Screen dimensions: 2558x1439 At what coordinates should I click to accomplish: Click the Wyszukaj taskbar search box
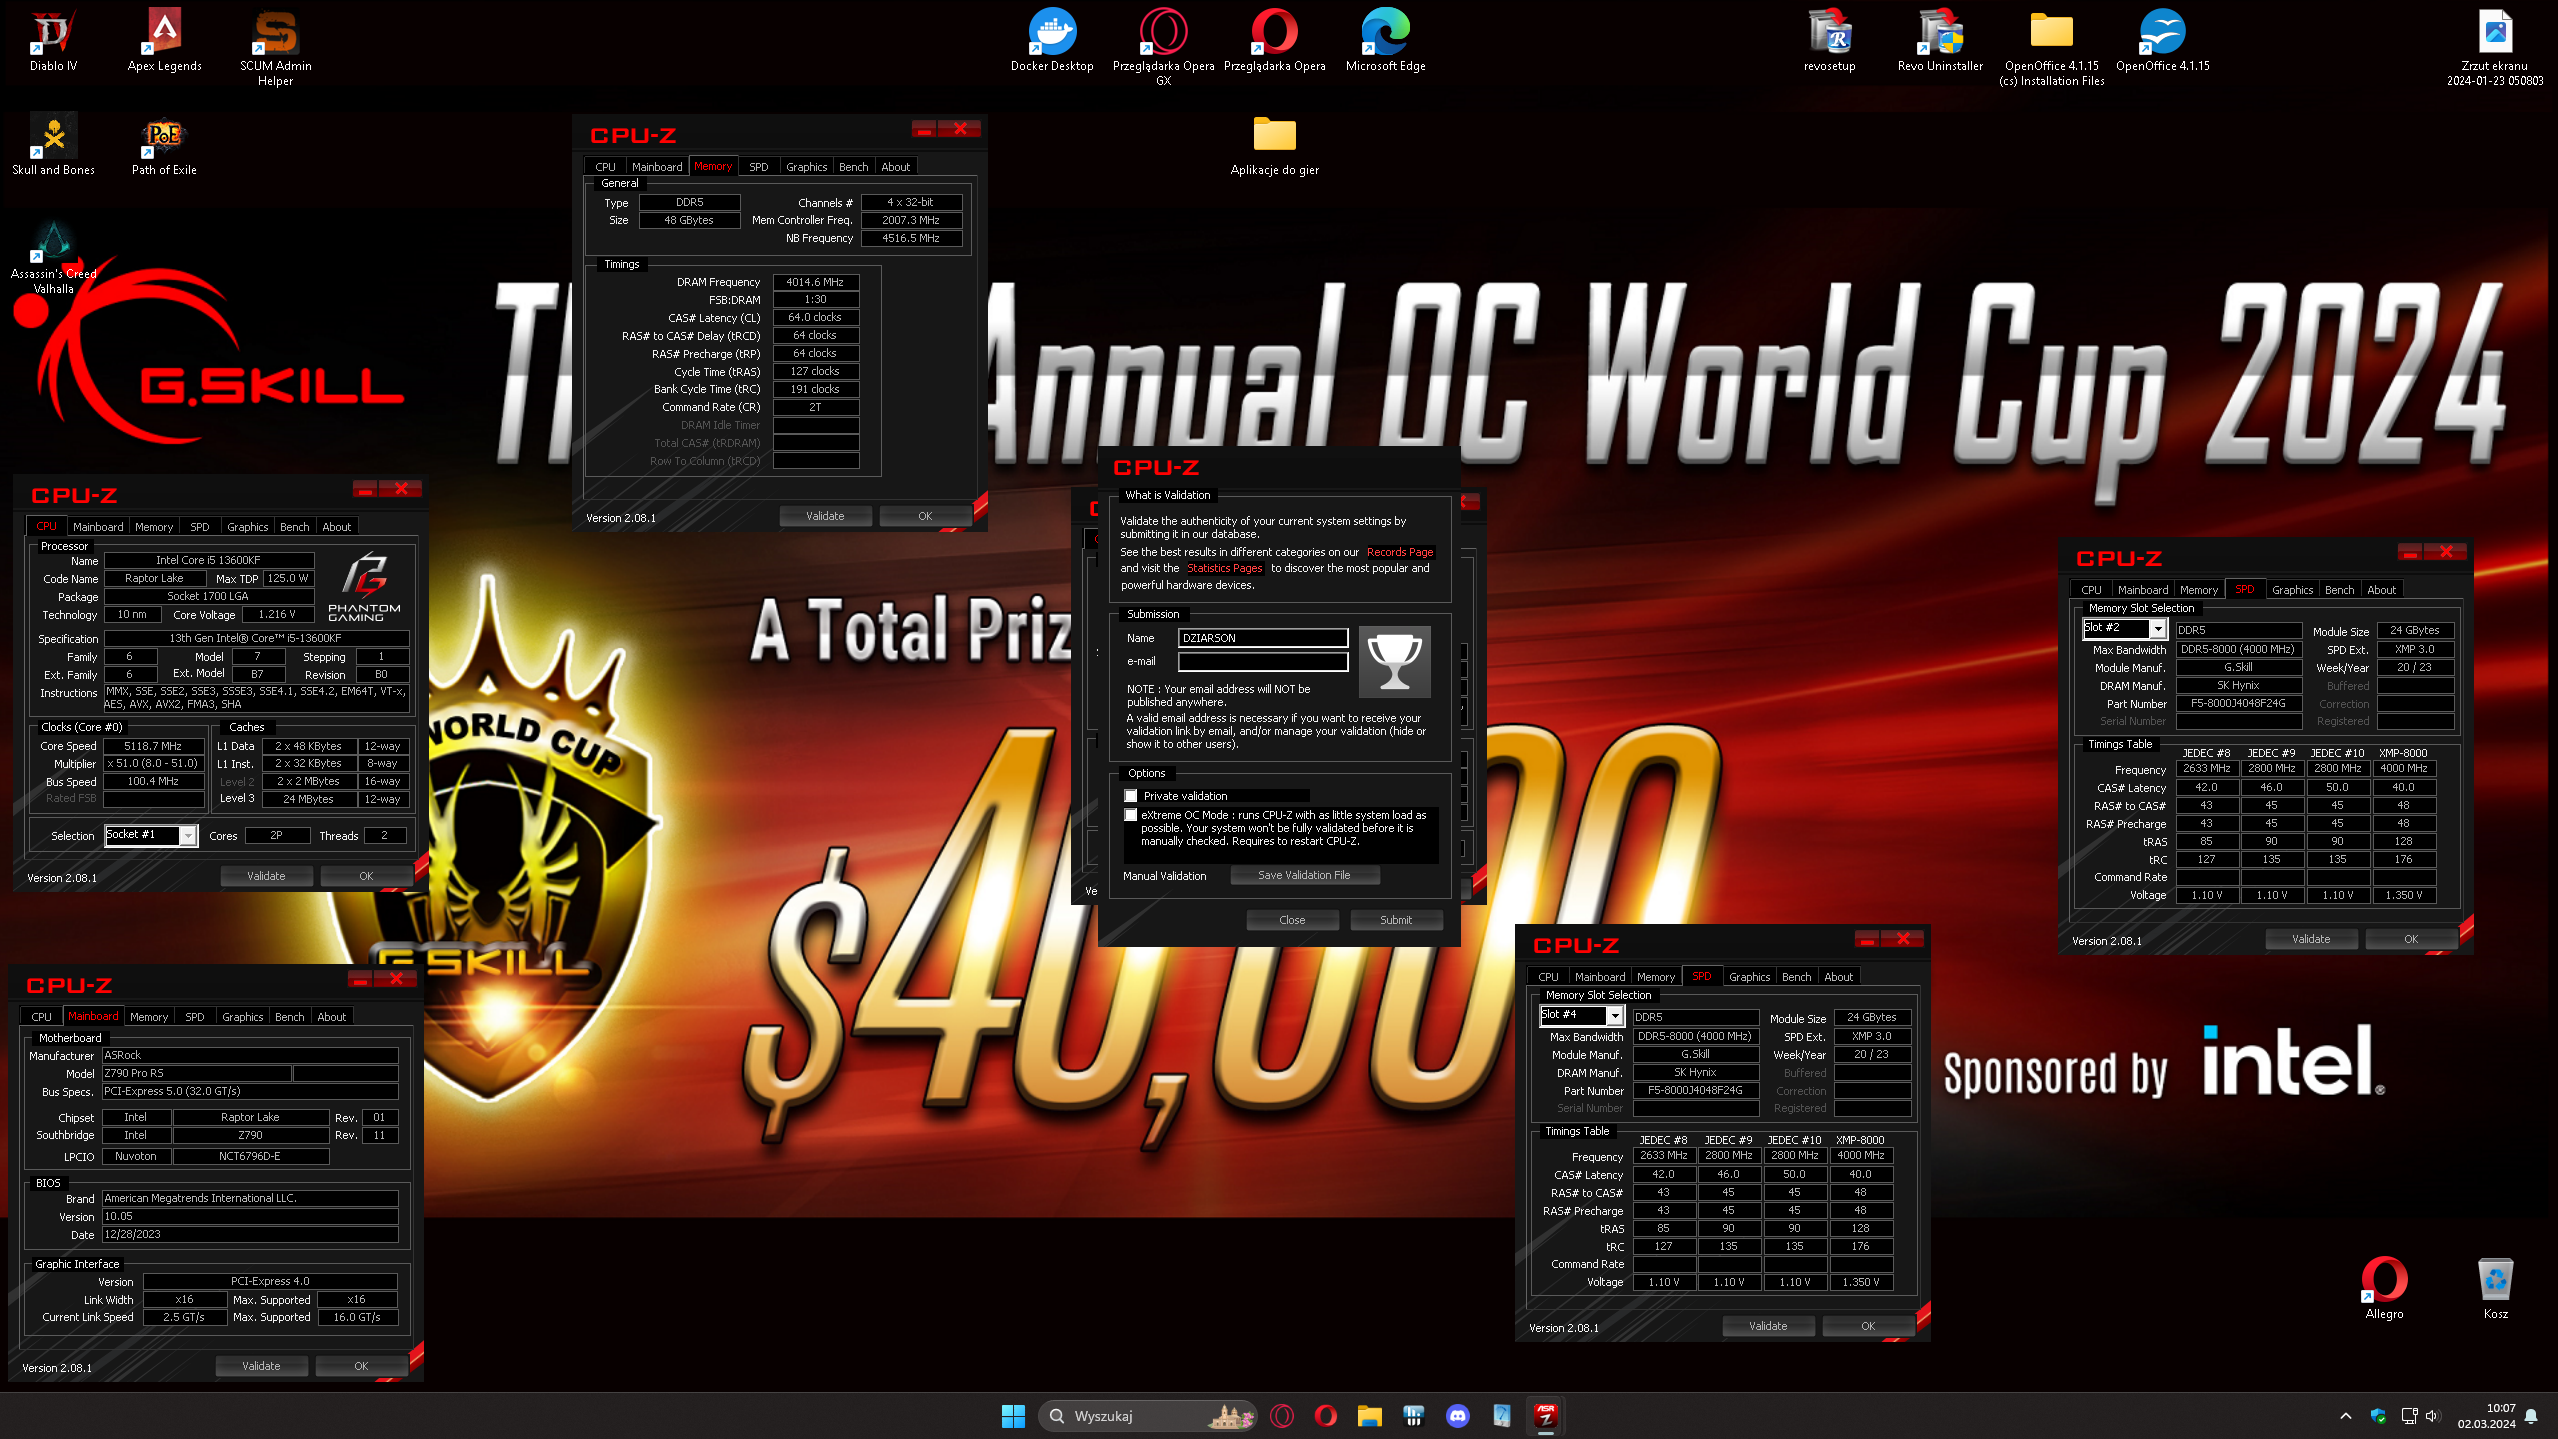[1148, 1416]
